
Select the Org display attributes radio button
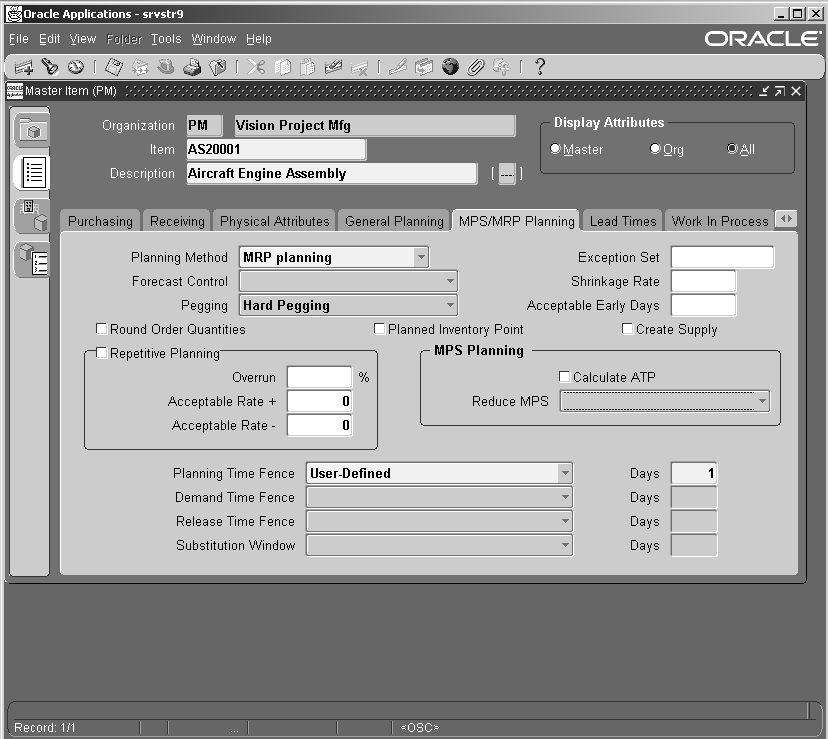(655, 149)
